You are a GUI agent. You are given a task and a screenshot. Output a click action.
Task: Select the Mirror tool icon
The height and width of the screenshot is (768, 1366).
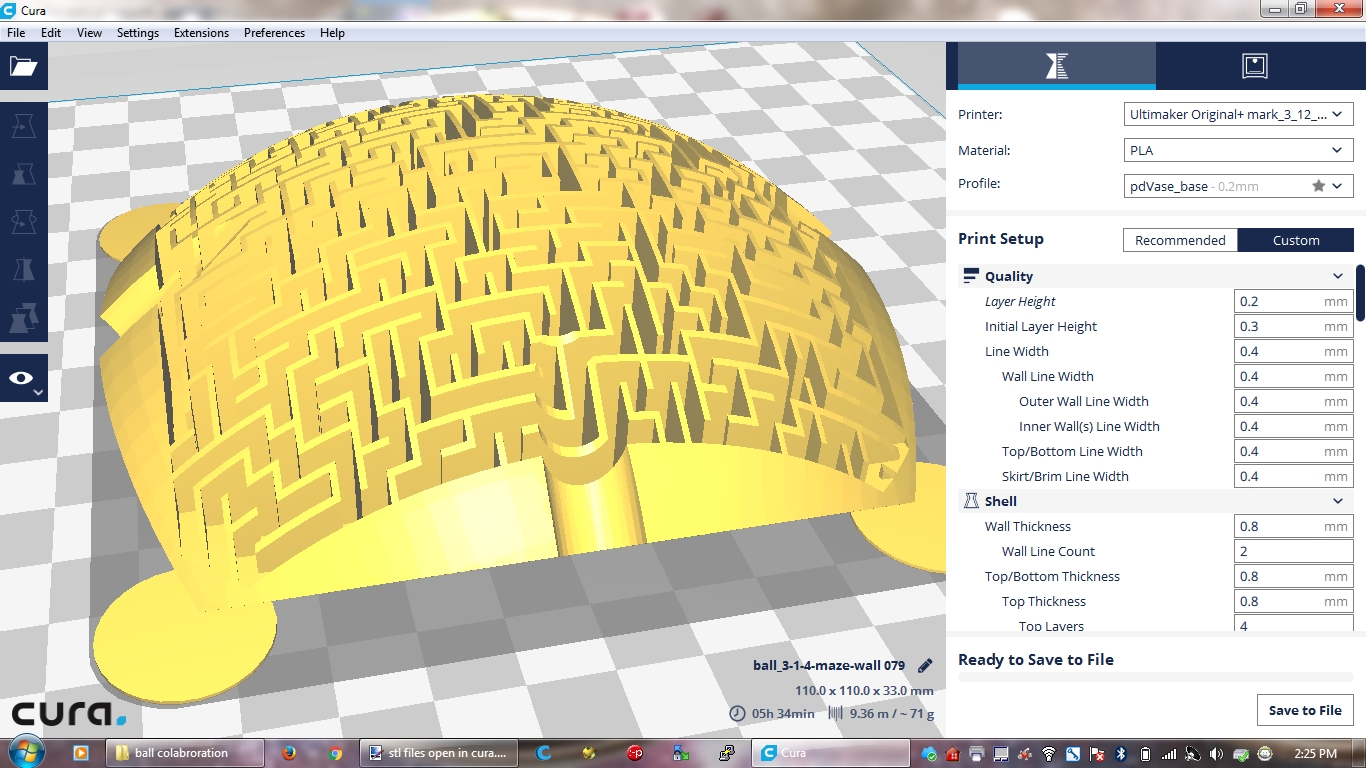coord(23,269)
